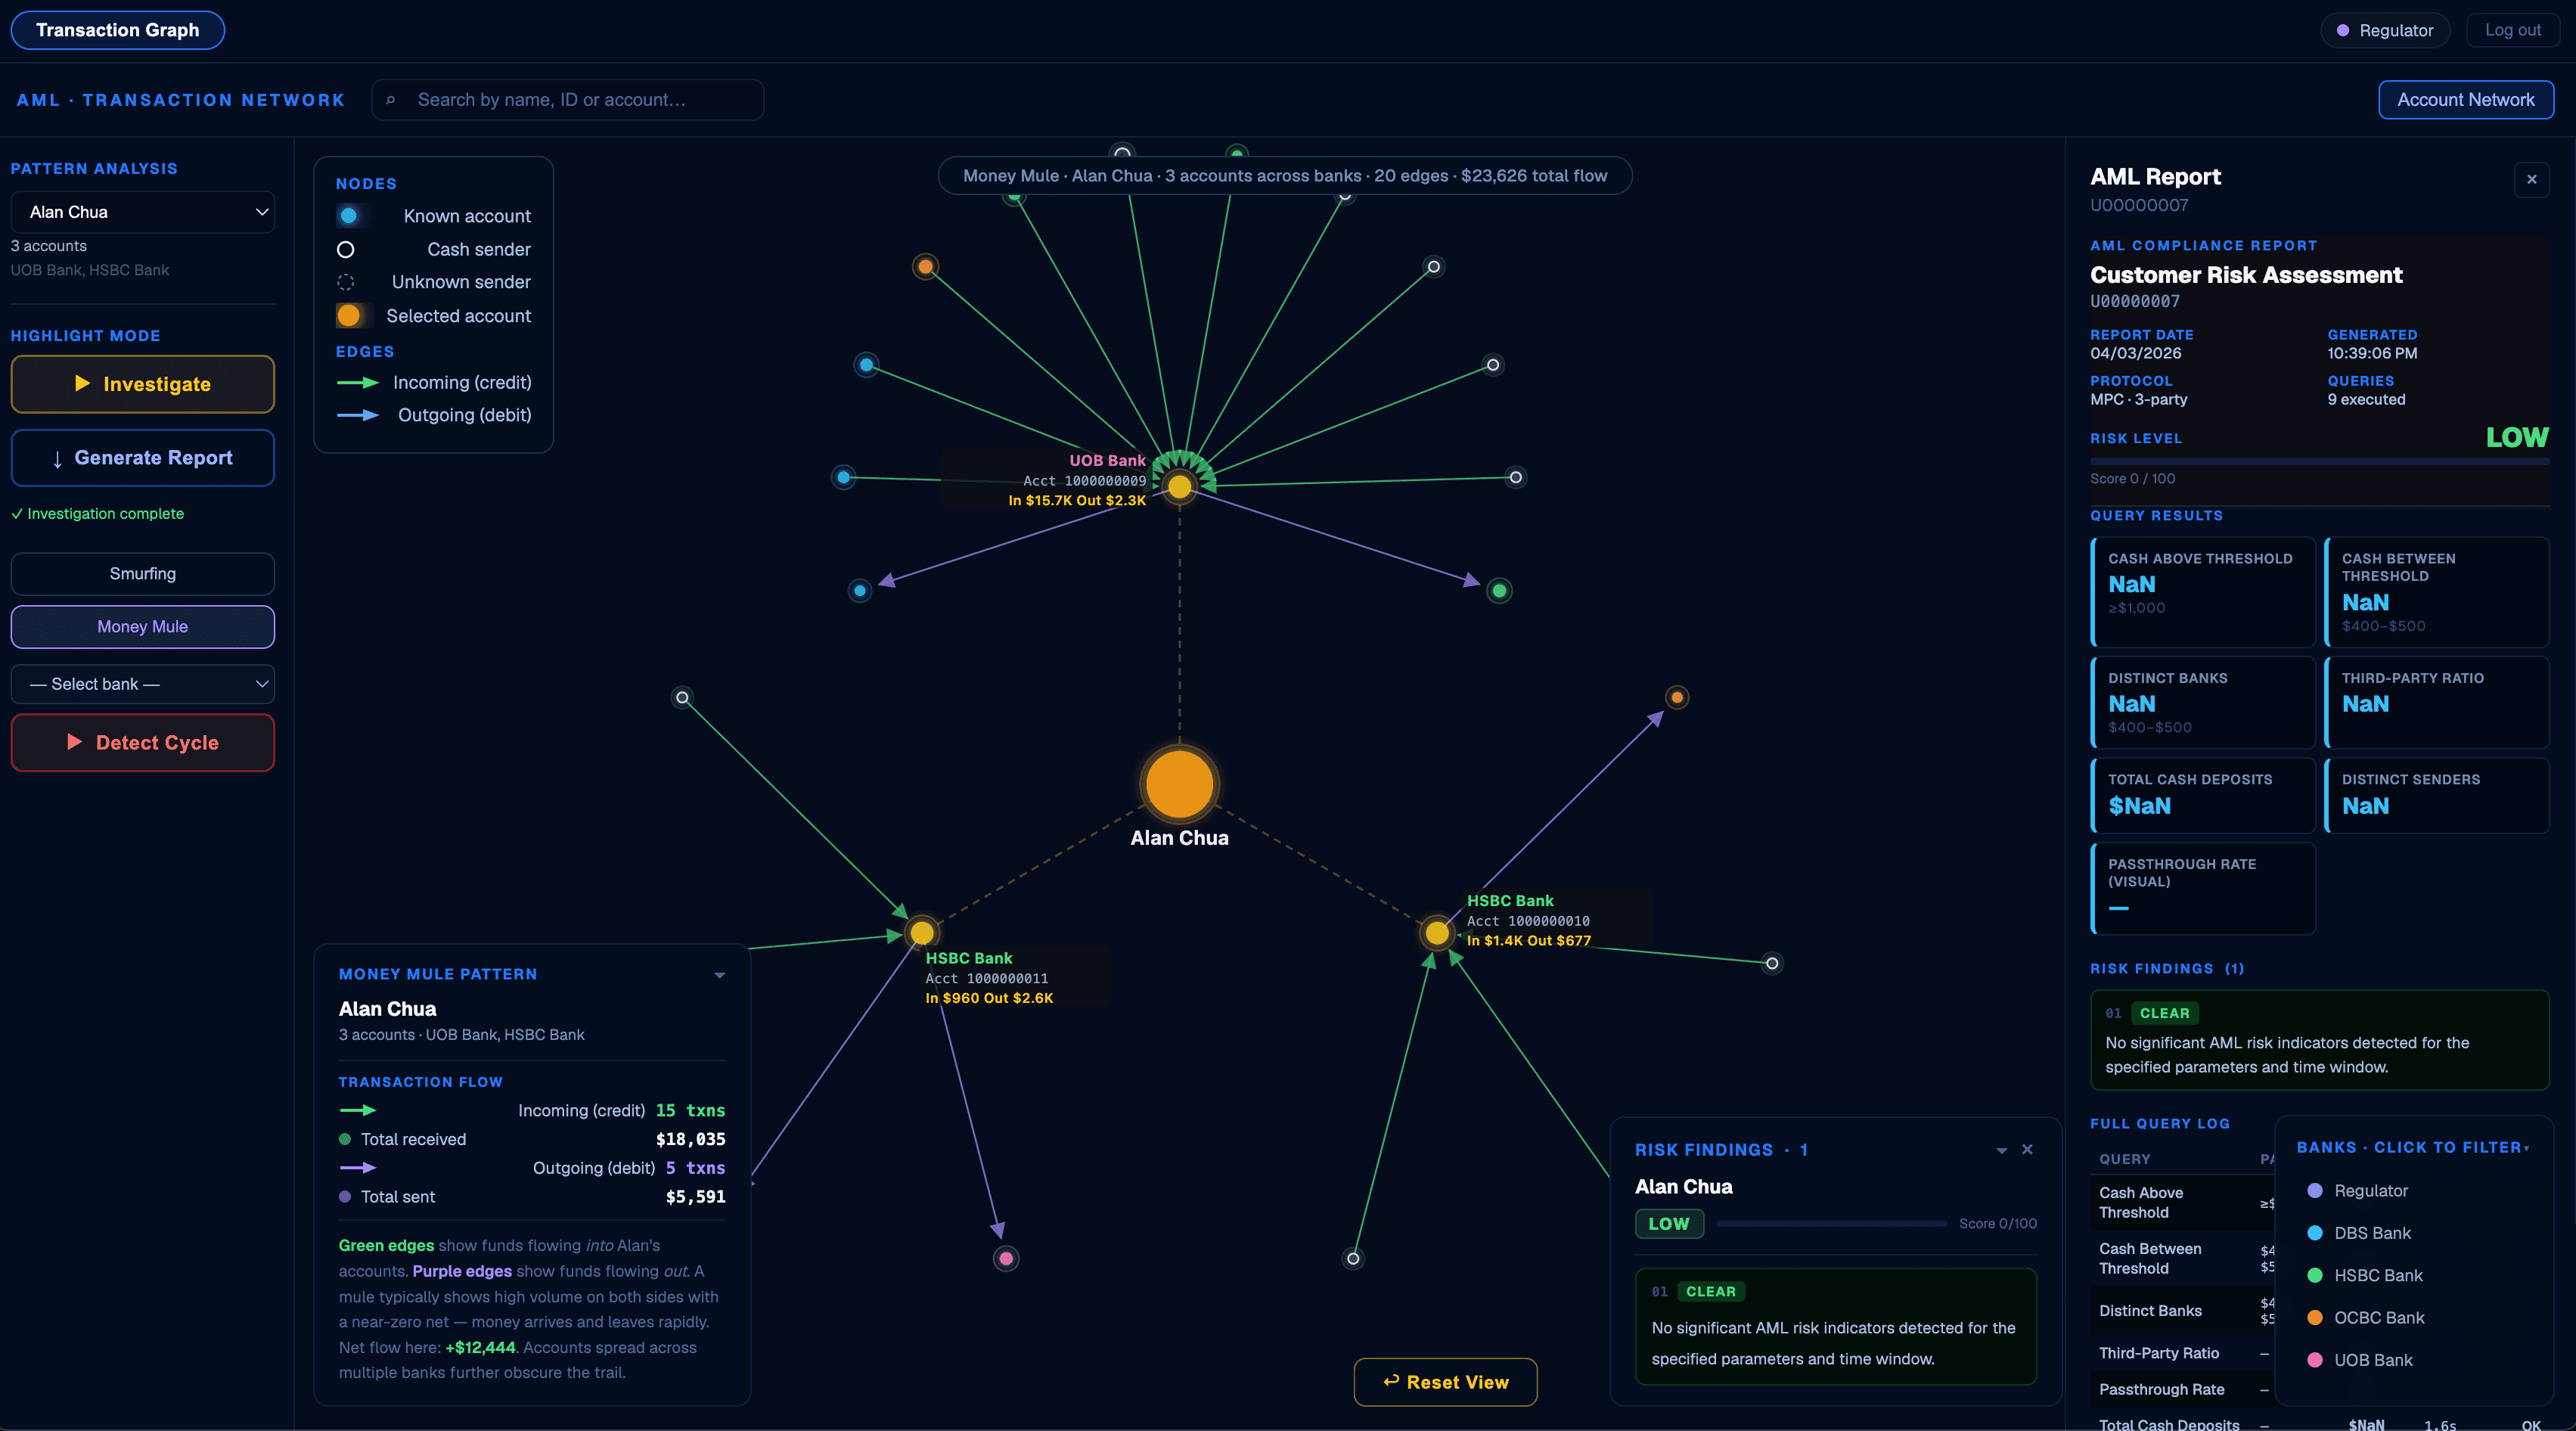Select the Money Mule pattern
This screenshot has width=2576, height=1431.
(x=142, y=627)
